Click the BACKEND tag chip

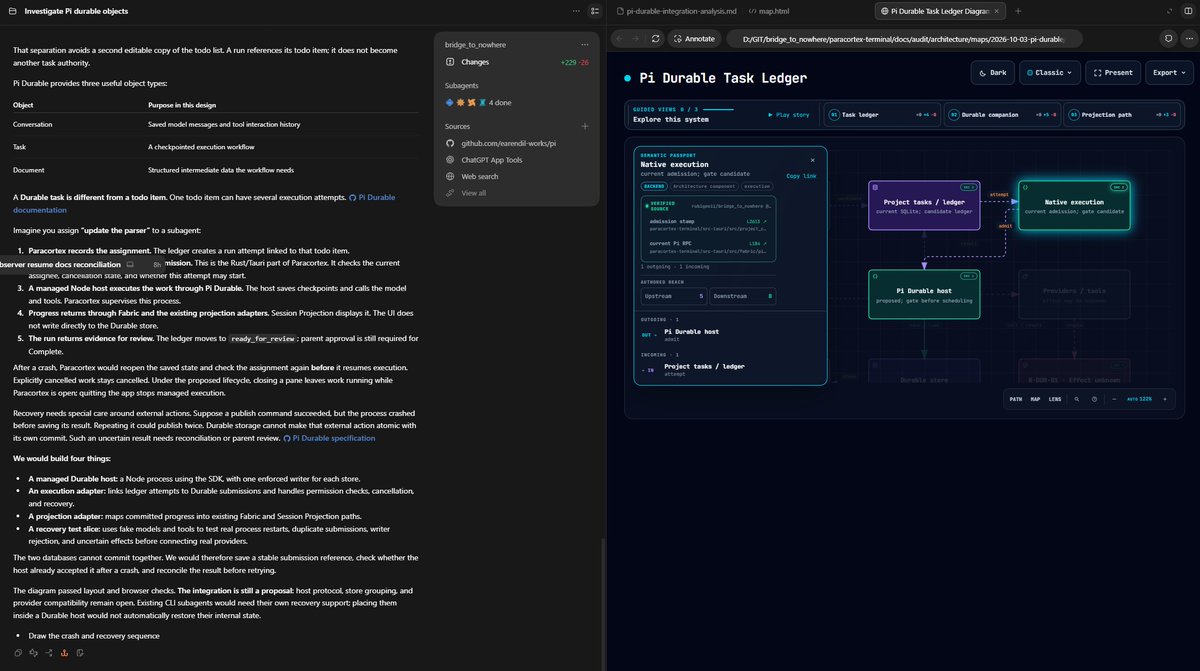654,186
